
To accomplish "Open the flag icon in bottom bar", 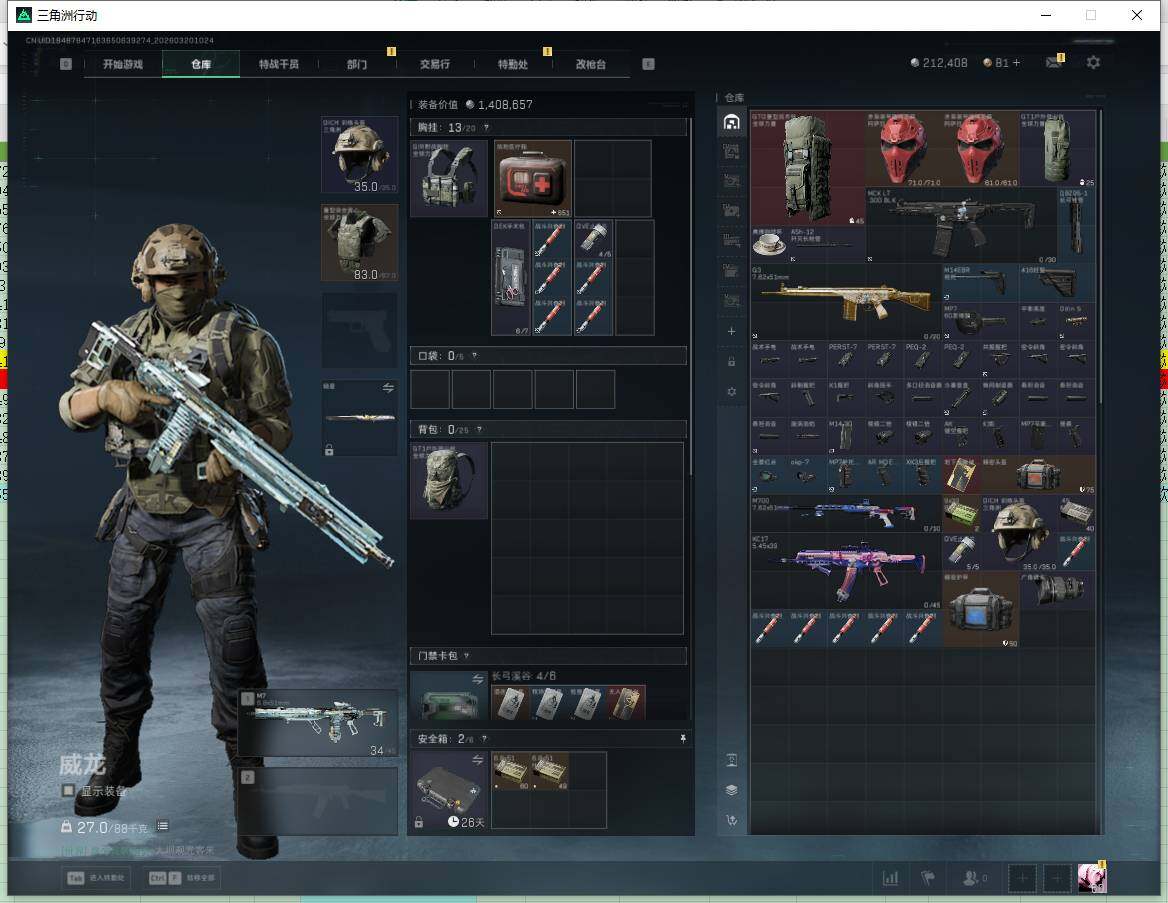I will coord(928,878).
